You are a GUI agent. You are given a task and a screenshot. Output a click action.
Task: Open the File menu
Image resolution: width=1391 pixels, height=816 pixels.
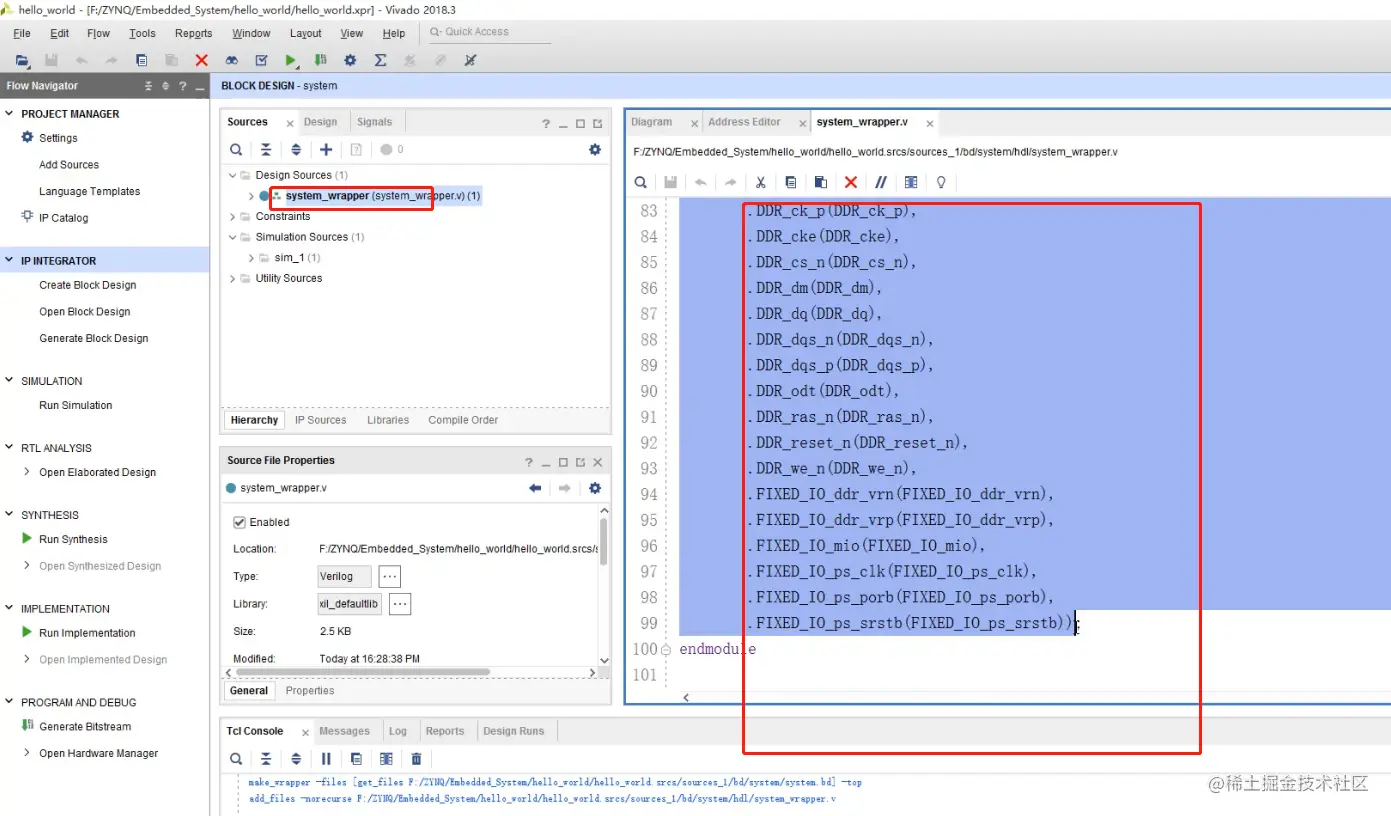pos(22,33)
